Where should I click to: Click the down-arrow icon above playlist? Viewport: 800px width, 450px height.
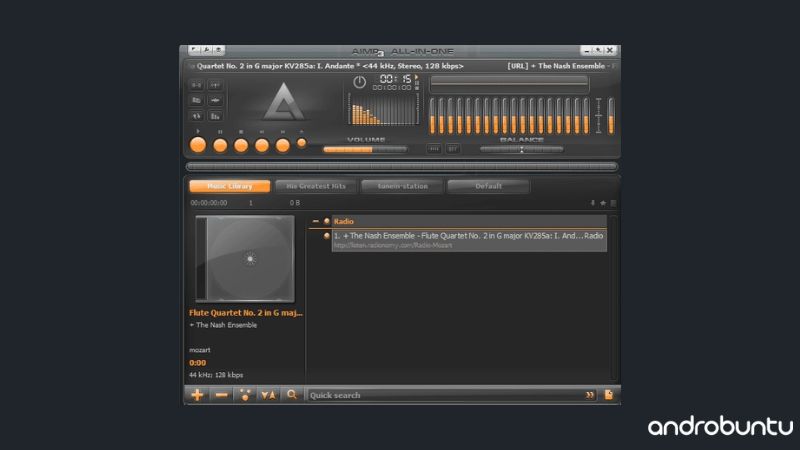[593, 203]
